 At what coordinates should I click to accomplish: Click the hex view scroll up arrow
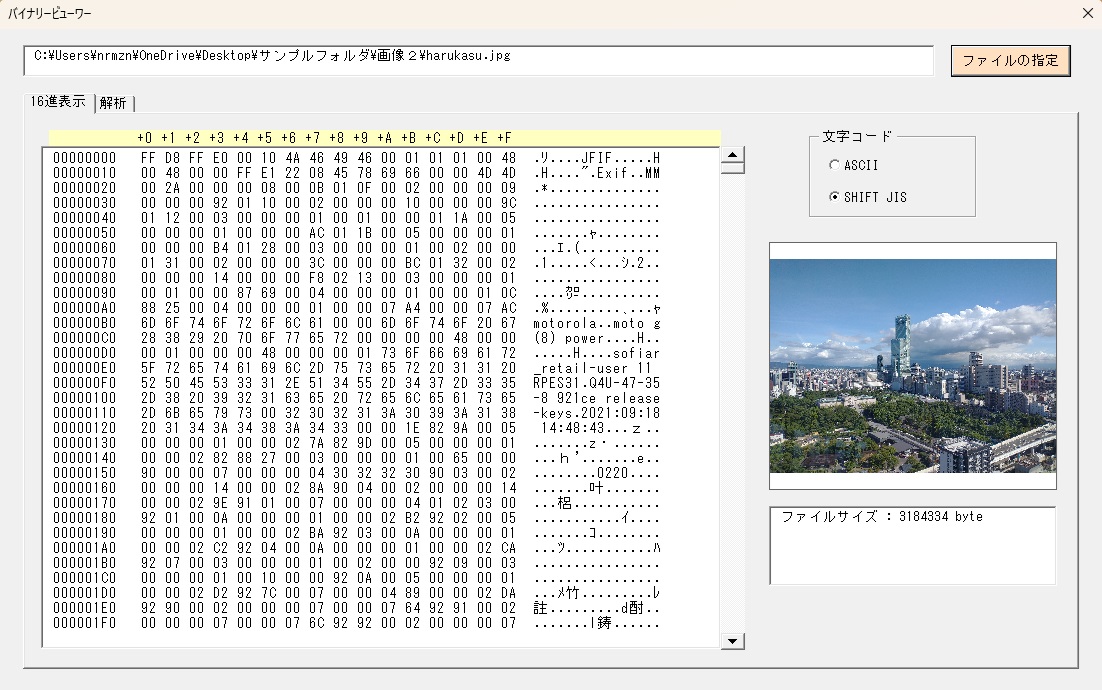click(733, 155)
